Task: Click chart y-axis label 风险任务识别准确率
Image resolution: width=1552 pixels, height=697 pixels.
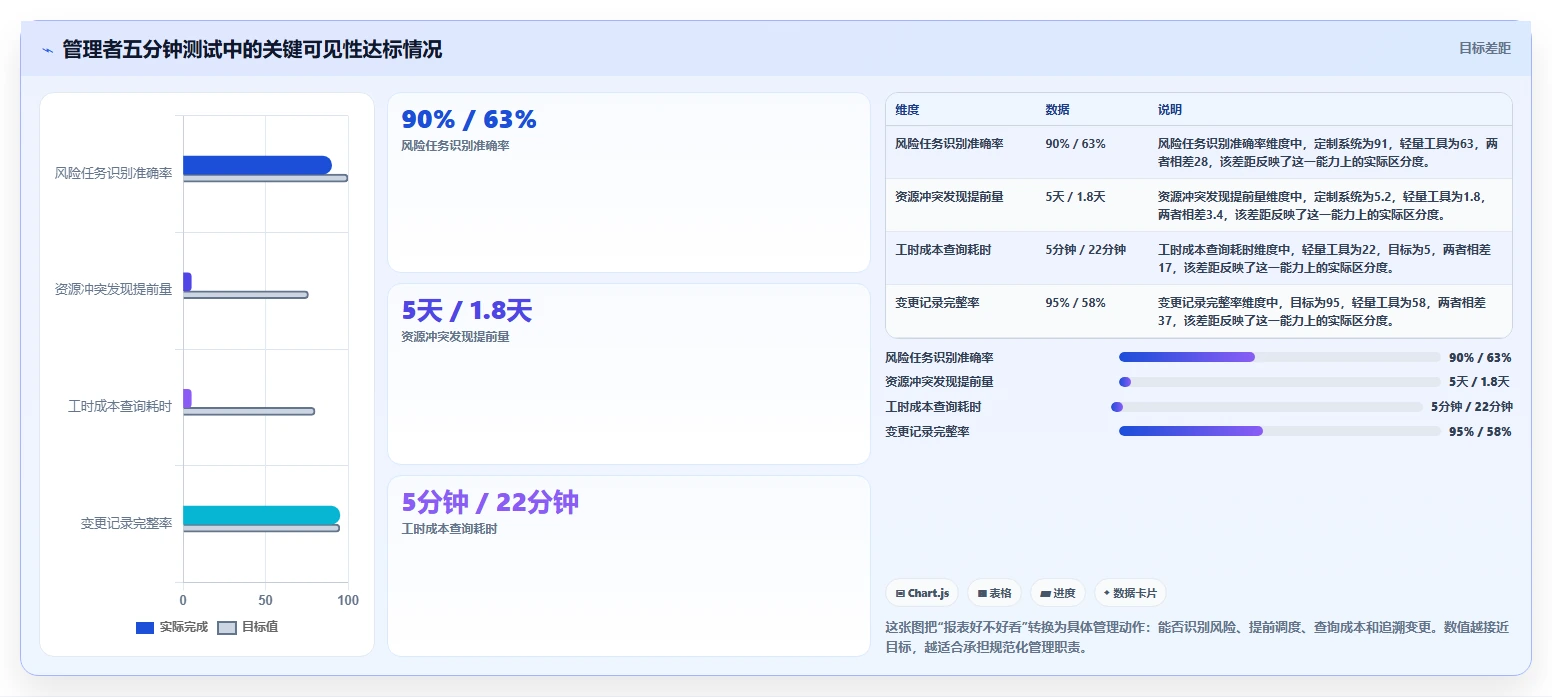Action: [x=113, y=173]
